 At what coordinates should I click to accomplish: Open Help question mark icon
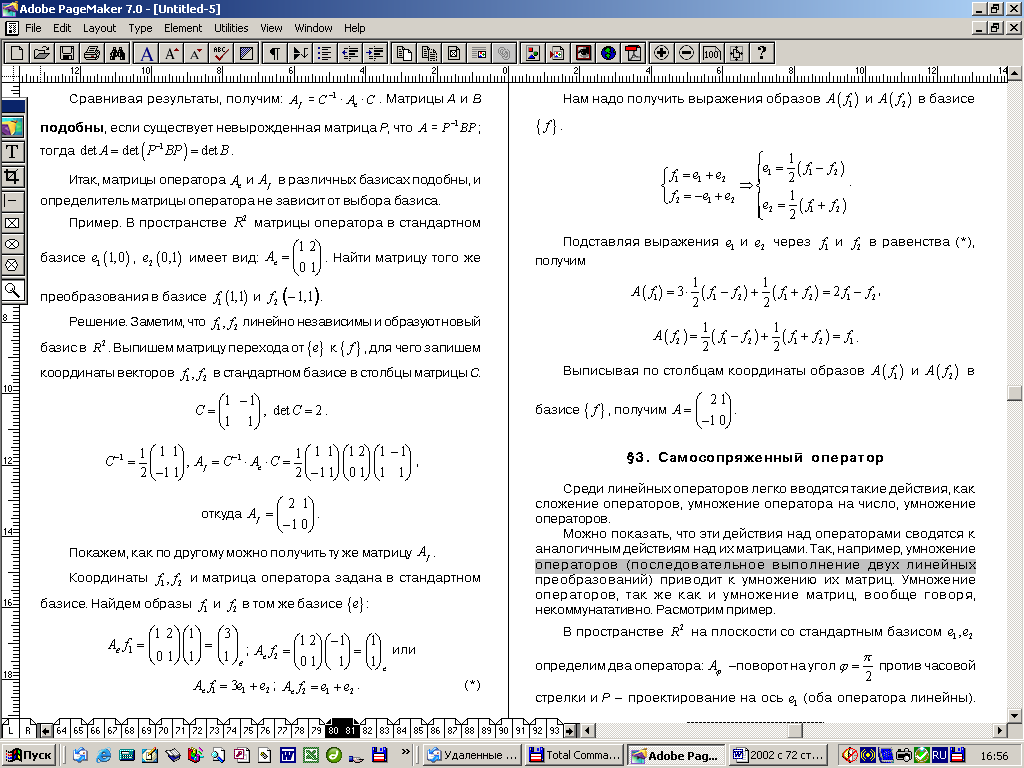point(761,53)
